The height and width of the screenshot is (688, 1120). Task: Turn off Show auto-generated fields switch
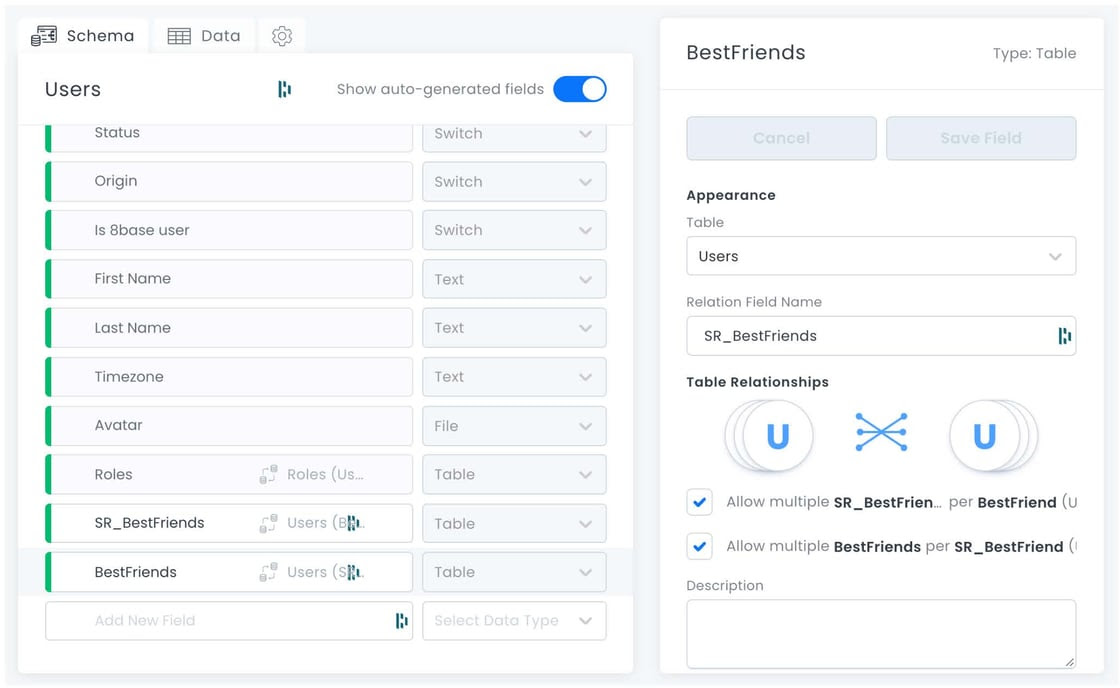click(580, 89)
